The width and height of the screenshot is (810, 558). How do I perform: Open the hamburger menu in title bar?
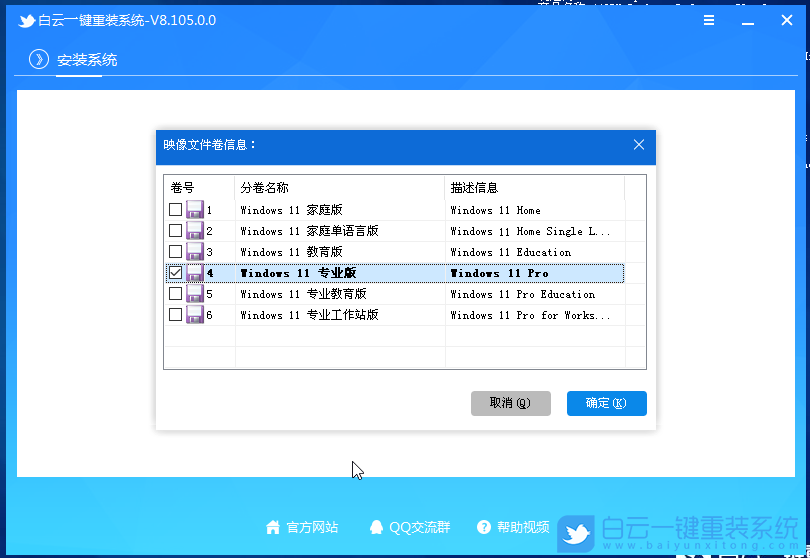709,20
